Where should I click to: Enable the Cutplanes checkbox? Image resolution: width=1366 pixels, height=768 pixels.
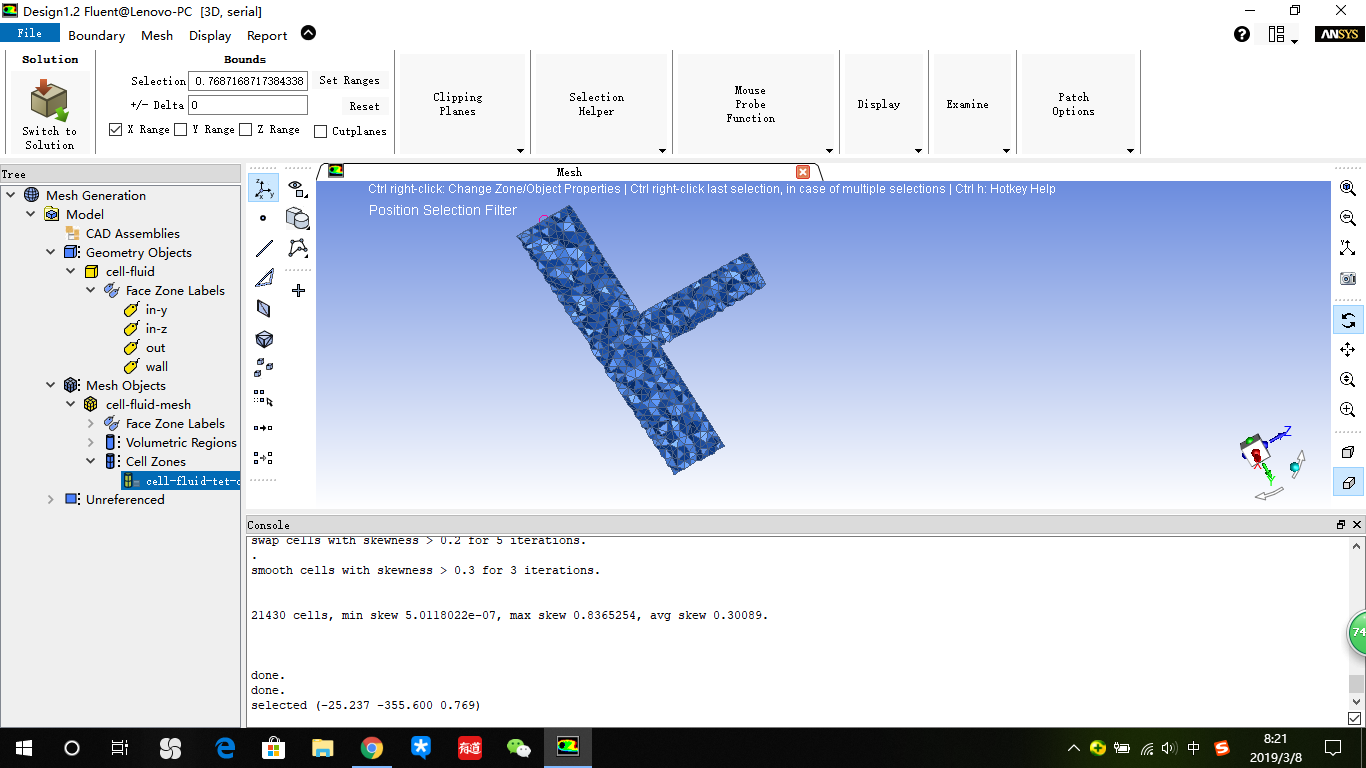(321, 131)
